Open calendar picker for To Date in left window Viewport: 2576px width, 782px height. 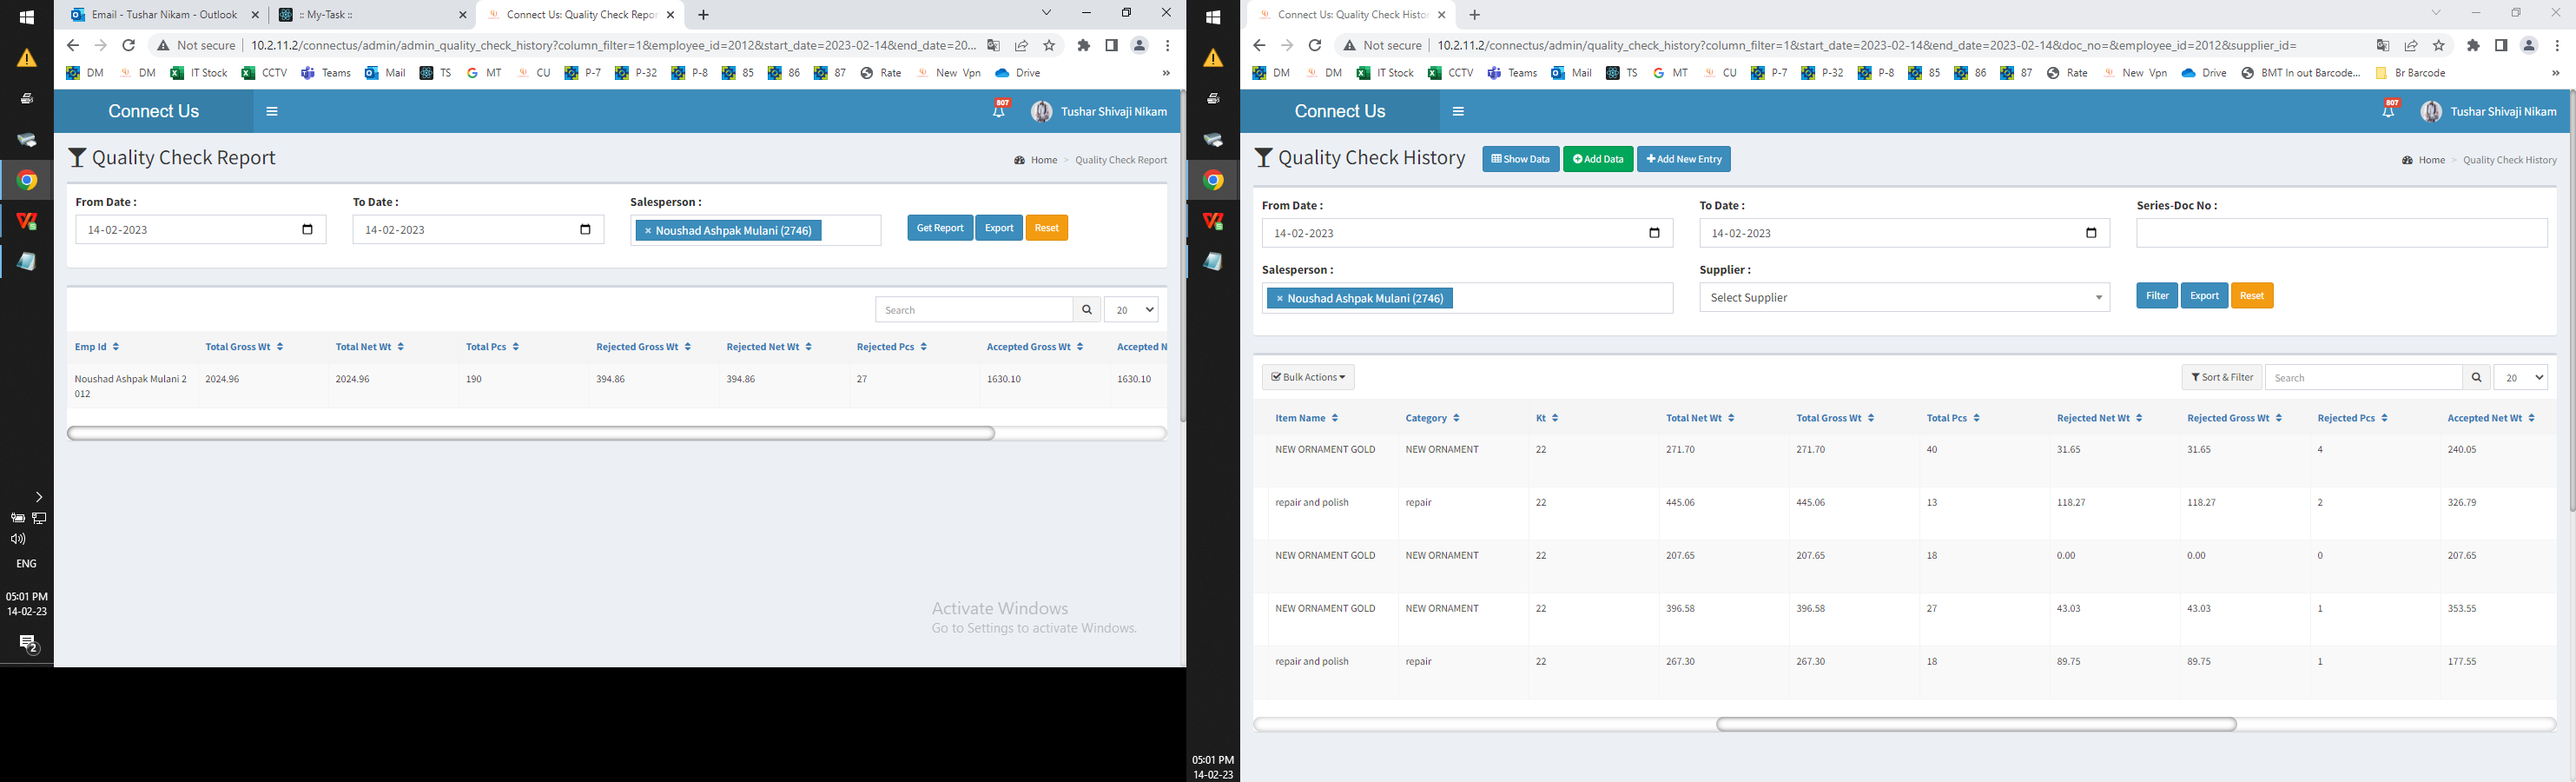586,230
